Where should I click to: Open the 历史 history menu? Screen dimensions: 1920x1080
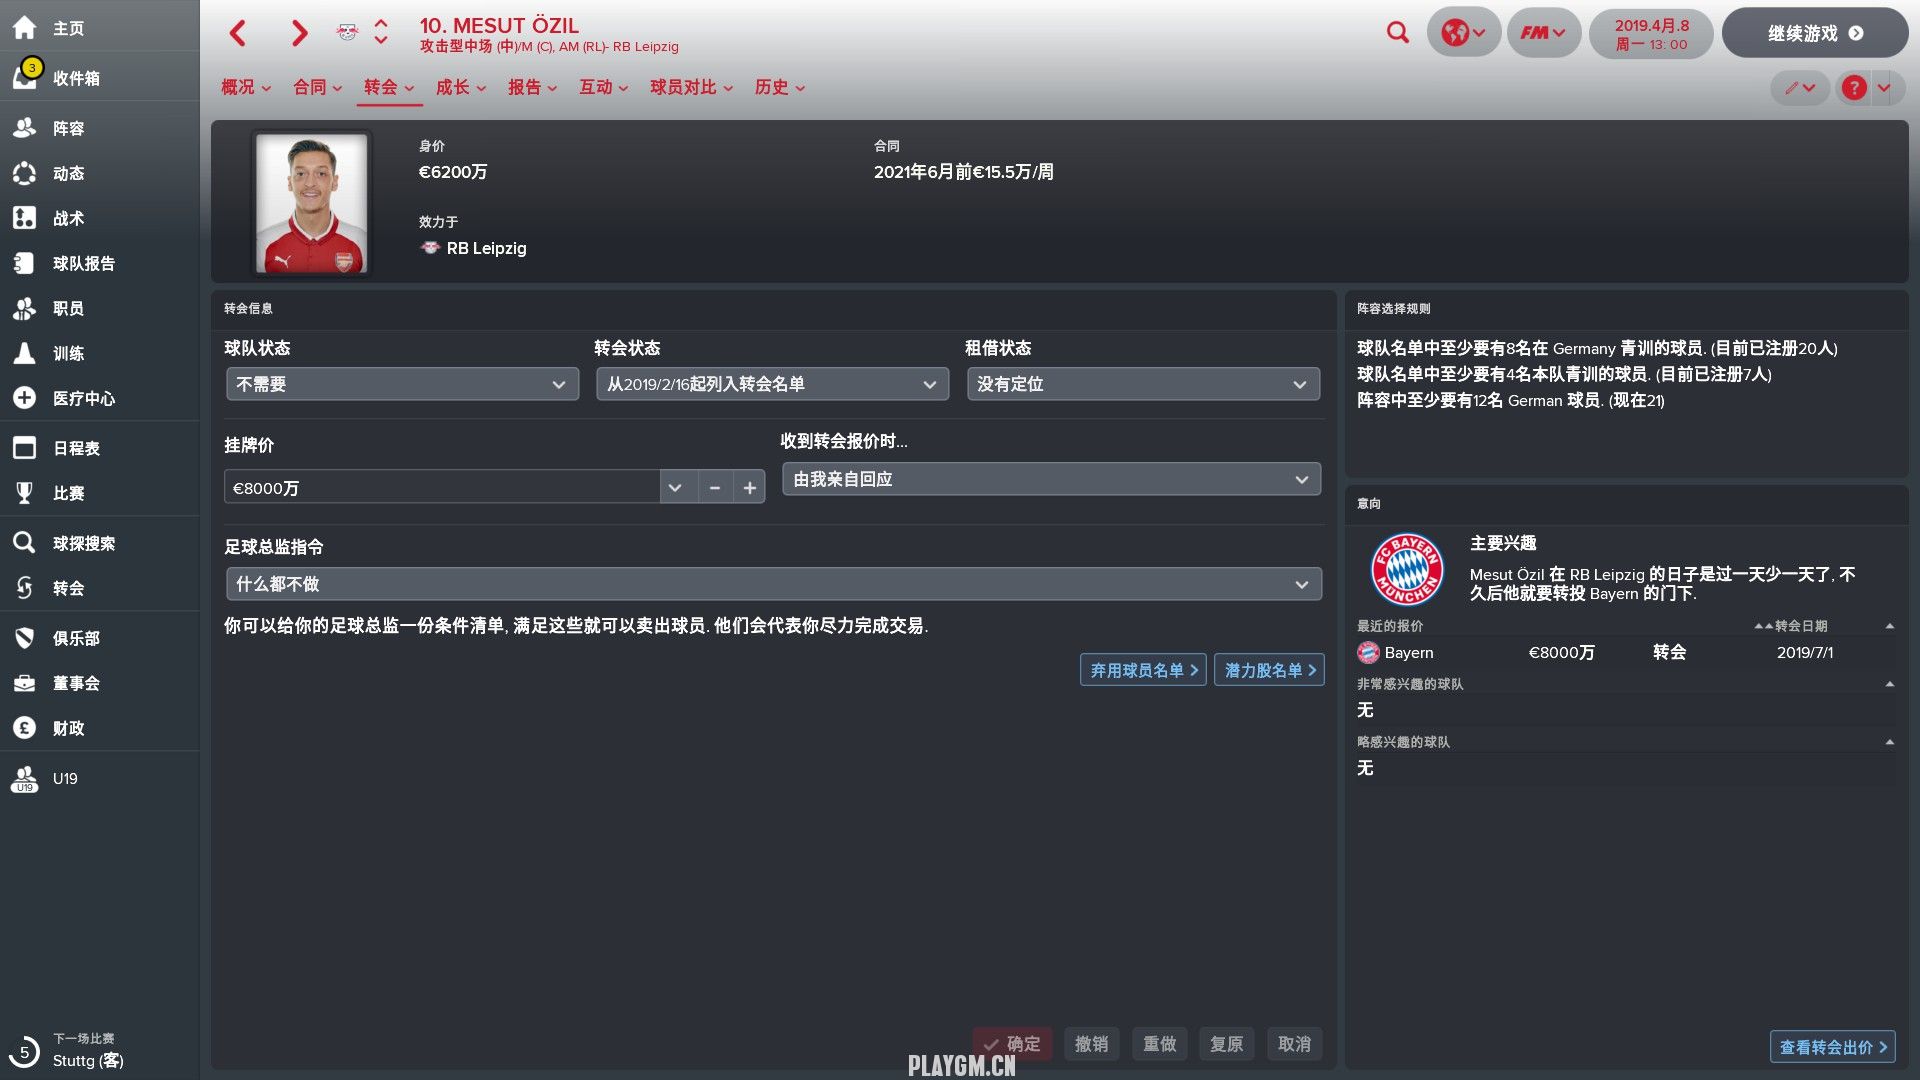click(780, 87)
